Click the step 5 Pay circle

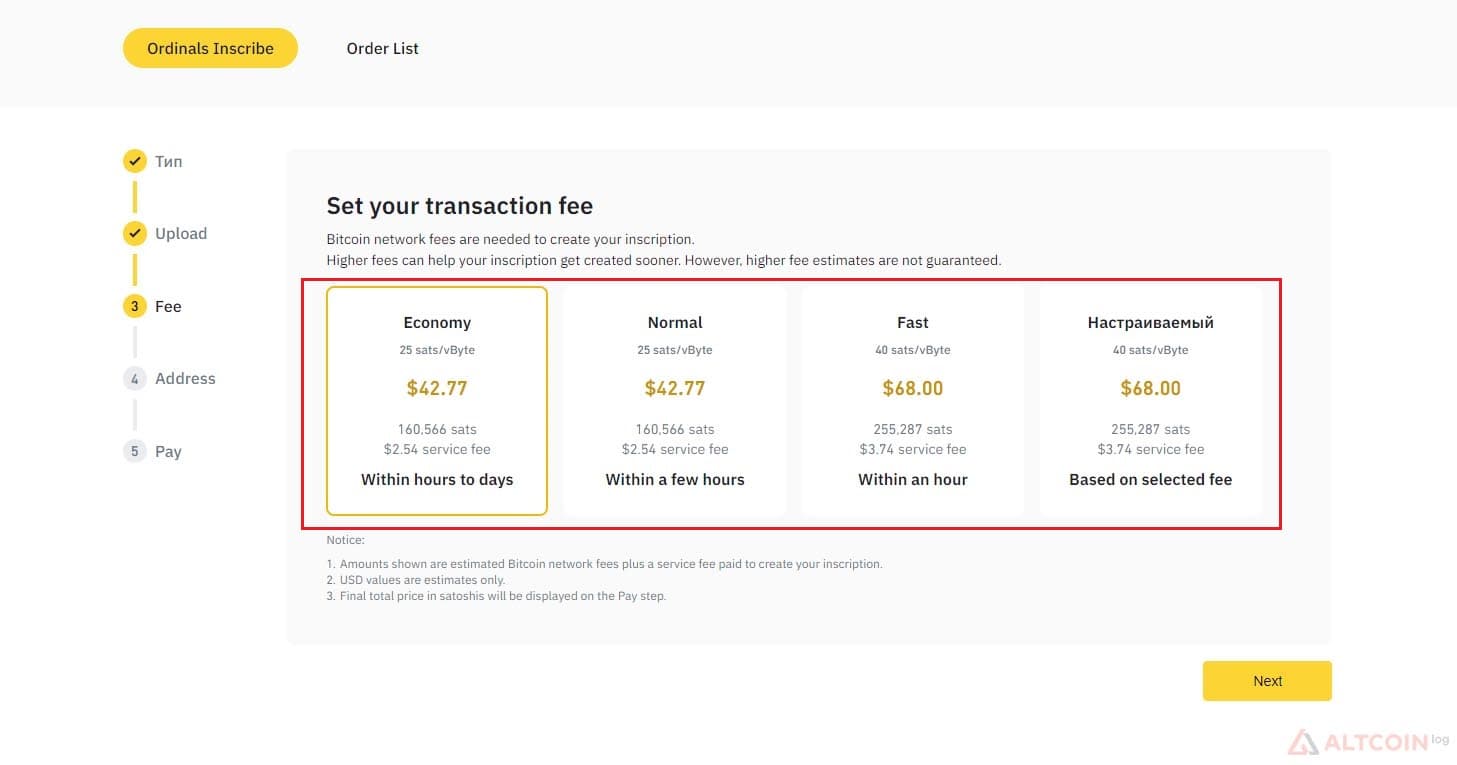pyautogui.click(x=135, y=451)
